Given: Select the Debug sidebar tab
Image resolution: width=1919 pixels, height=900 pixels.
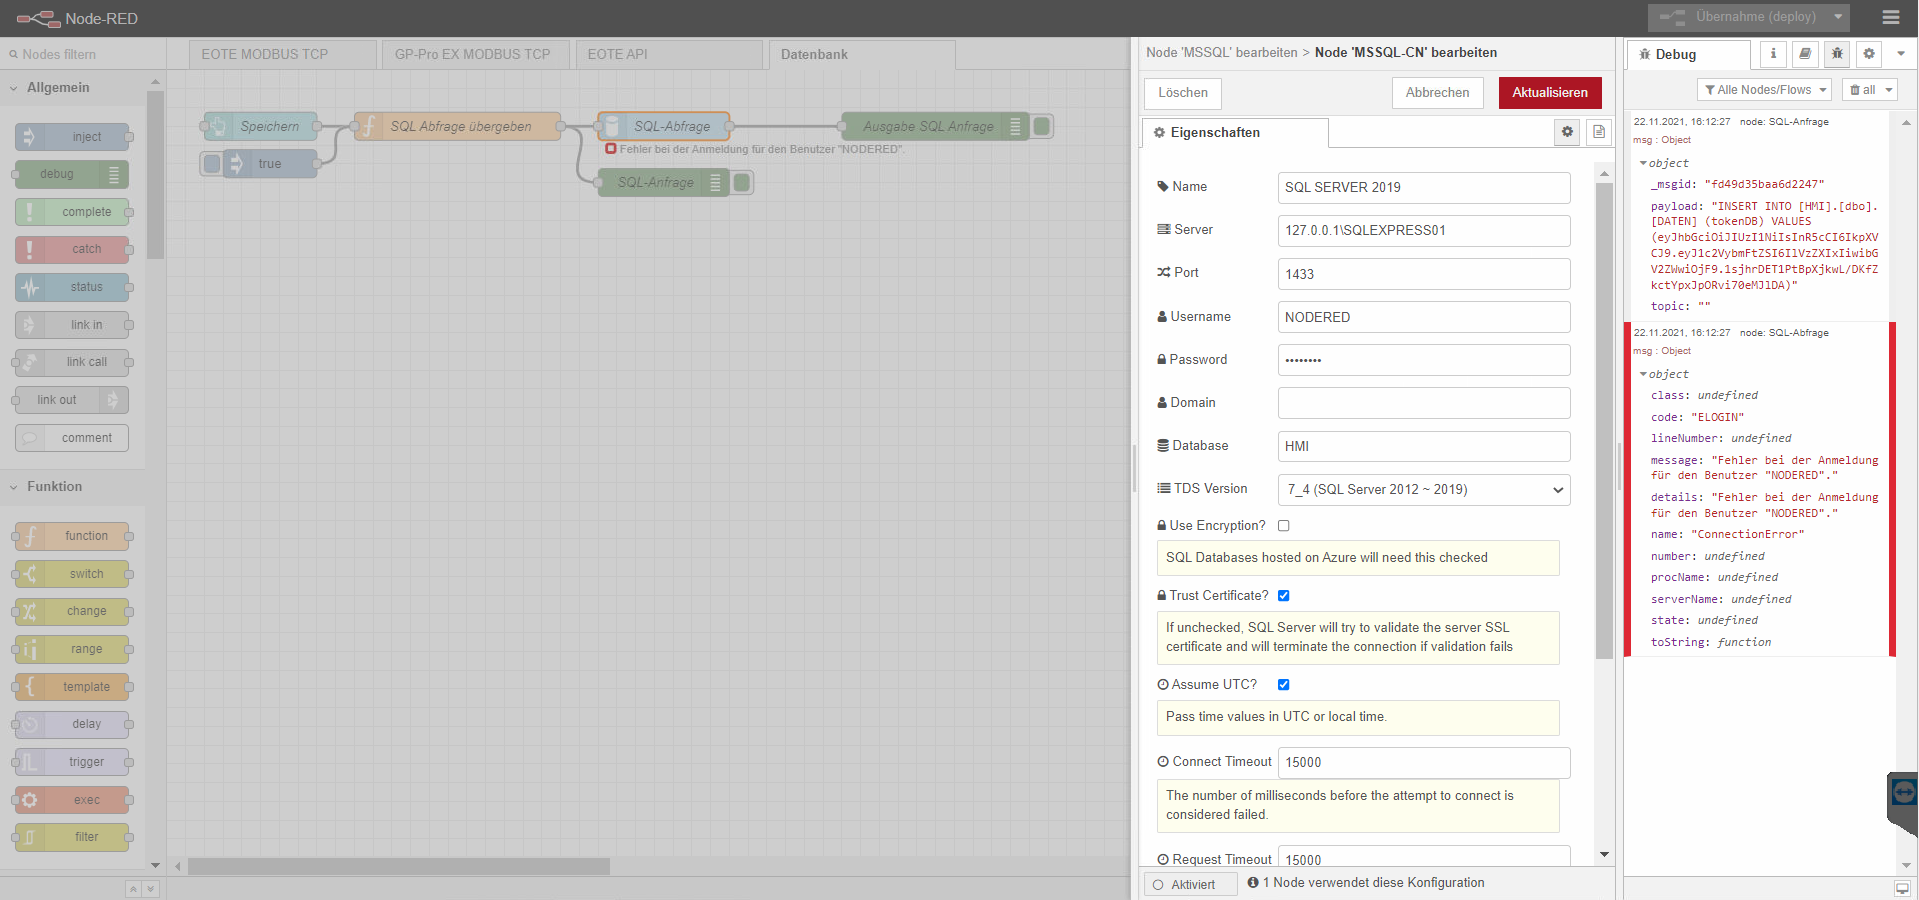Looking at the screenshot, I should click(x=1689, y=55).
